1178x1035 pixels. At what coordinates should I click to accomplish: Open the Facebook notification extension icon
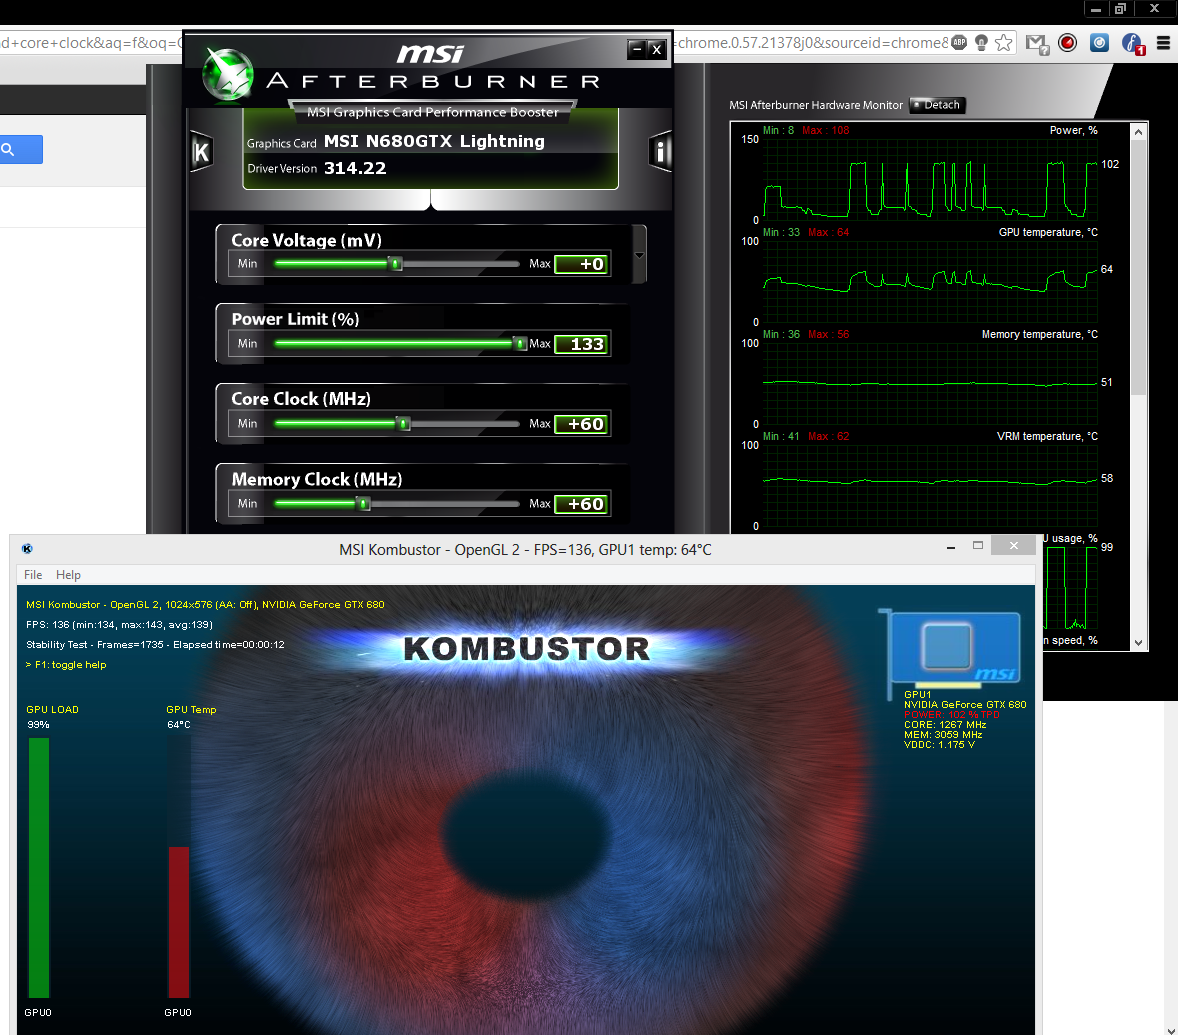tap(1132, 44)
